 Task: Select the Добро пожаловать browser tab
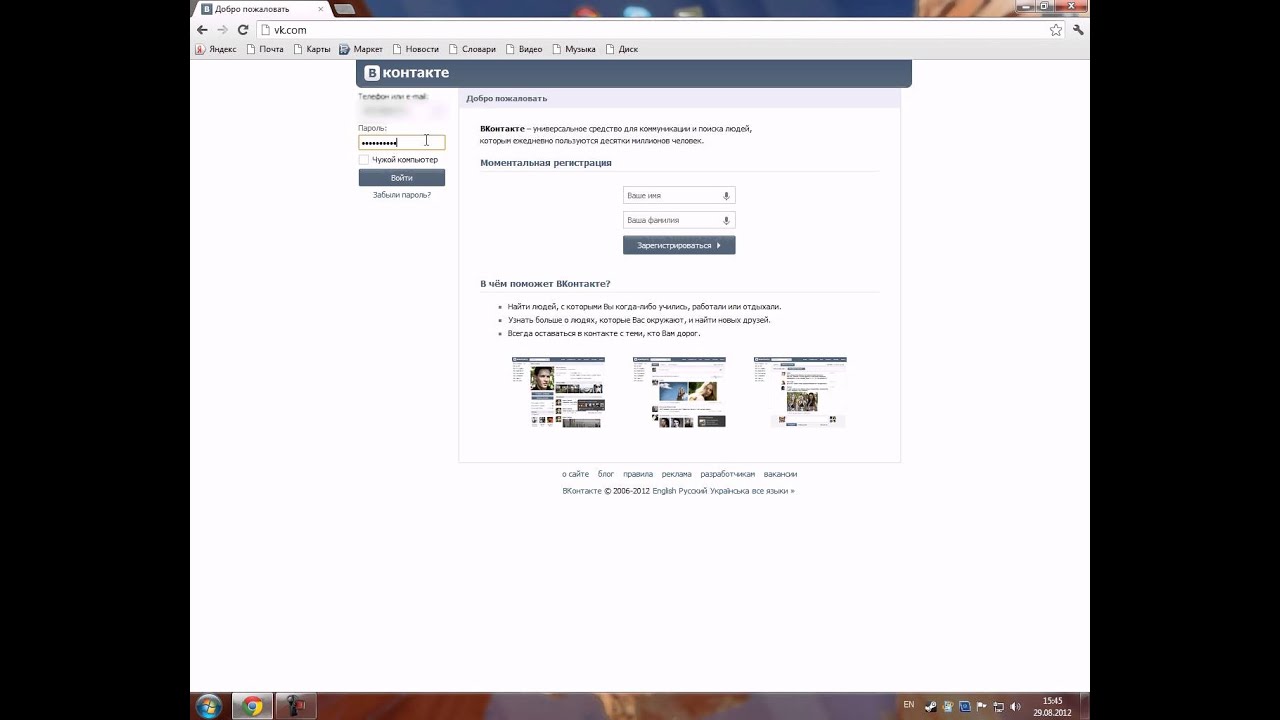[x=260, y=9]
